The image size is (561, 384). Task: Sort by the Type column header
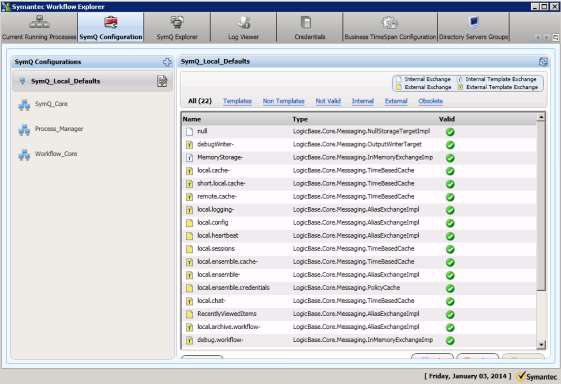(300, 119)
